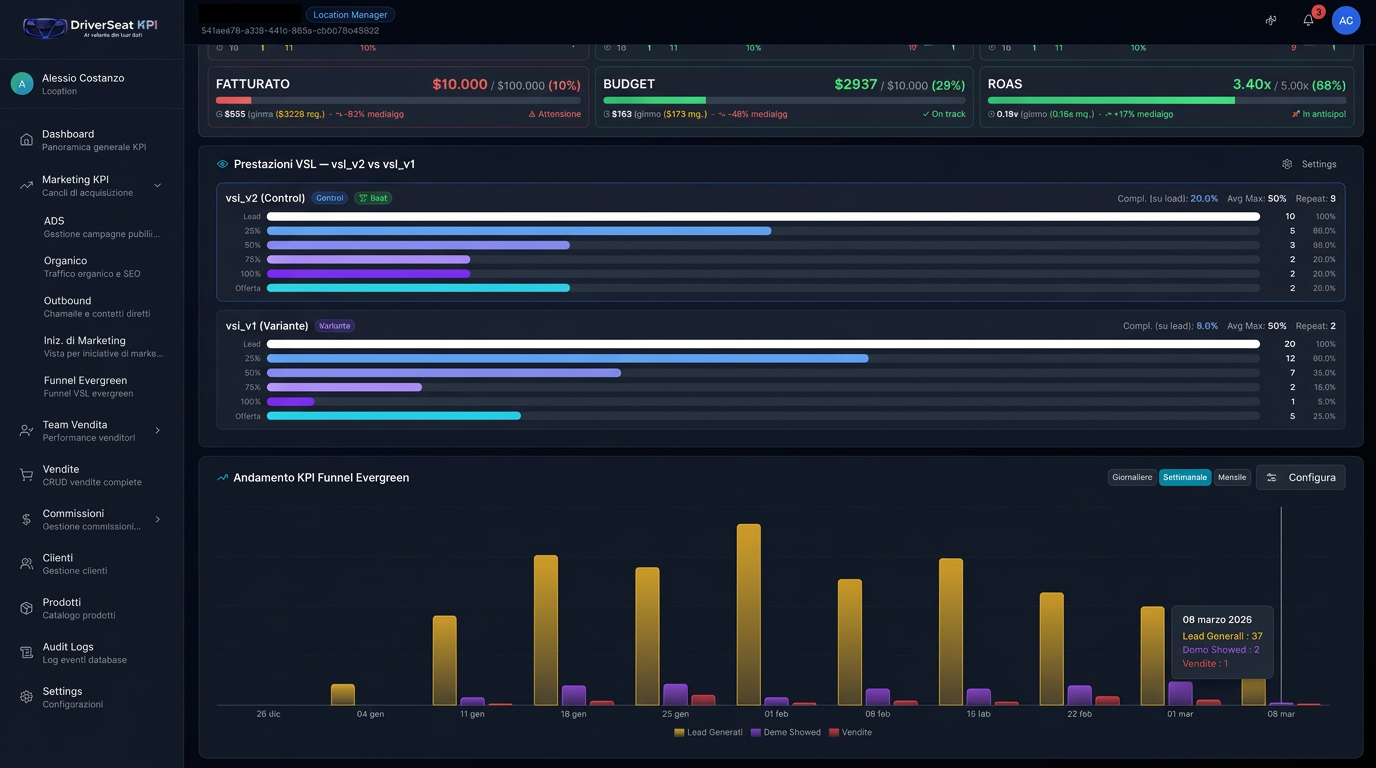This screenshot has height=768, width=1376.
Task: Go to the ADS campaigns page
Action: (54, 226)
